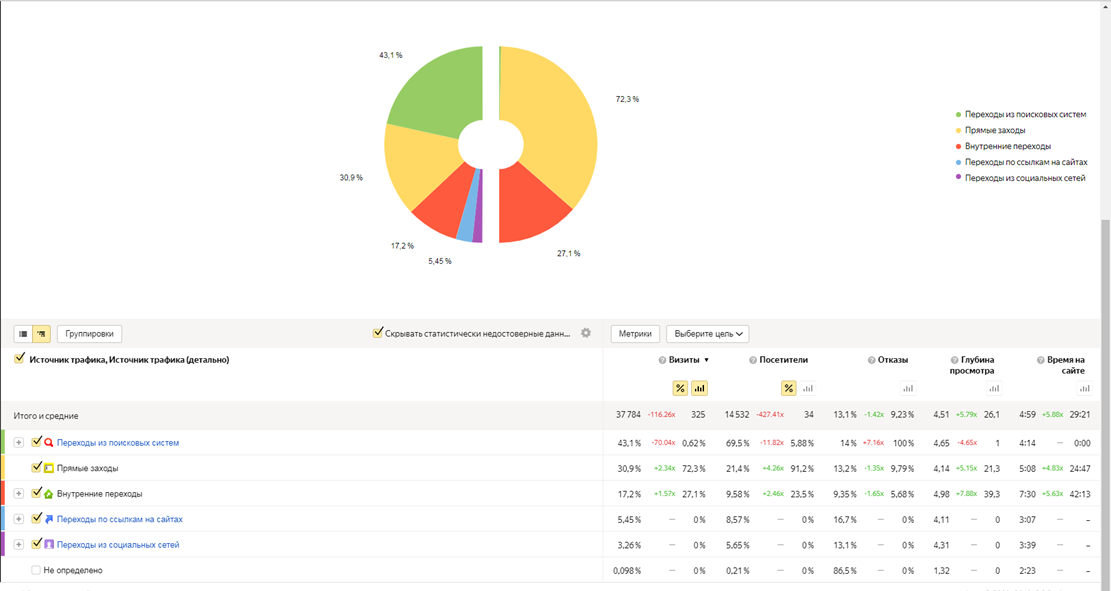
Task: Toggle bar chart icon under Визиты
Action: tap(699, 388)
